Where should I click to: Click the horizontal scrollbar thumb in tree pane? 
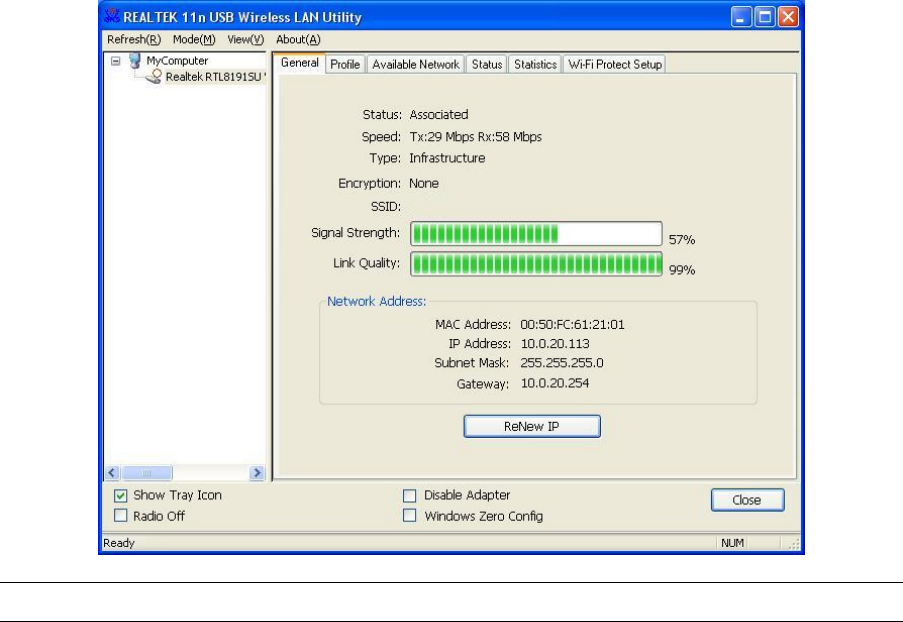pyautogui.click(x=147, y=473)
